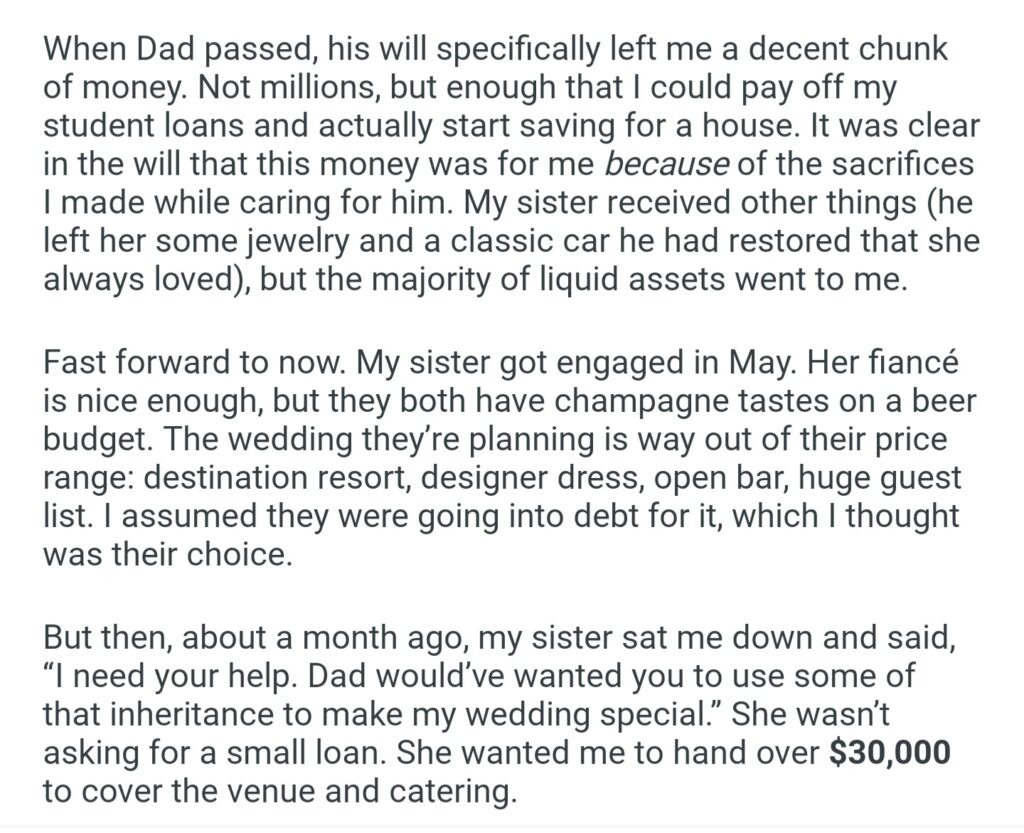Click the words "But then"
Image resolution: width=1024 pixels, height=833 pixels.
pyautogui.click(x=103, y=636)
